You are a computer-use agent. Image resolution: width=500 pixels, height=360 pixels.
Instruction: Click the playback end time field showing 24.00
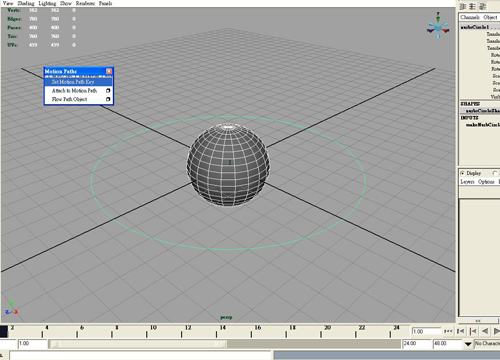pos(417,343)
